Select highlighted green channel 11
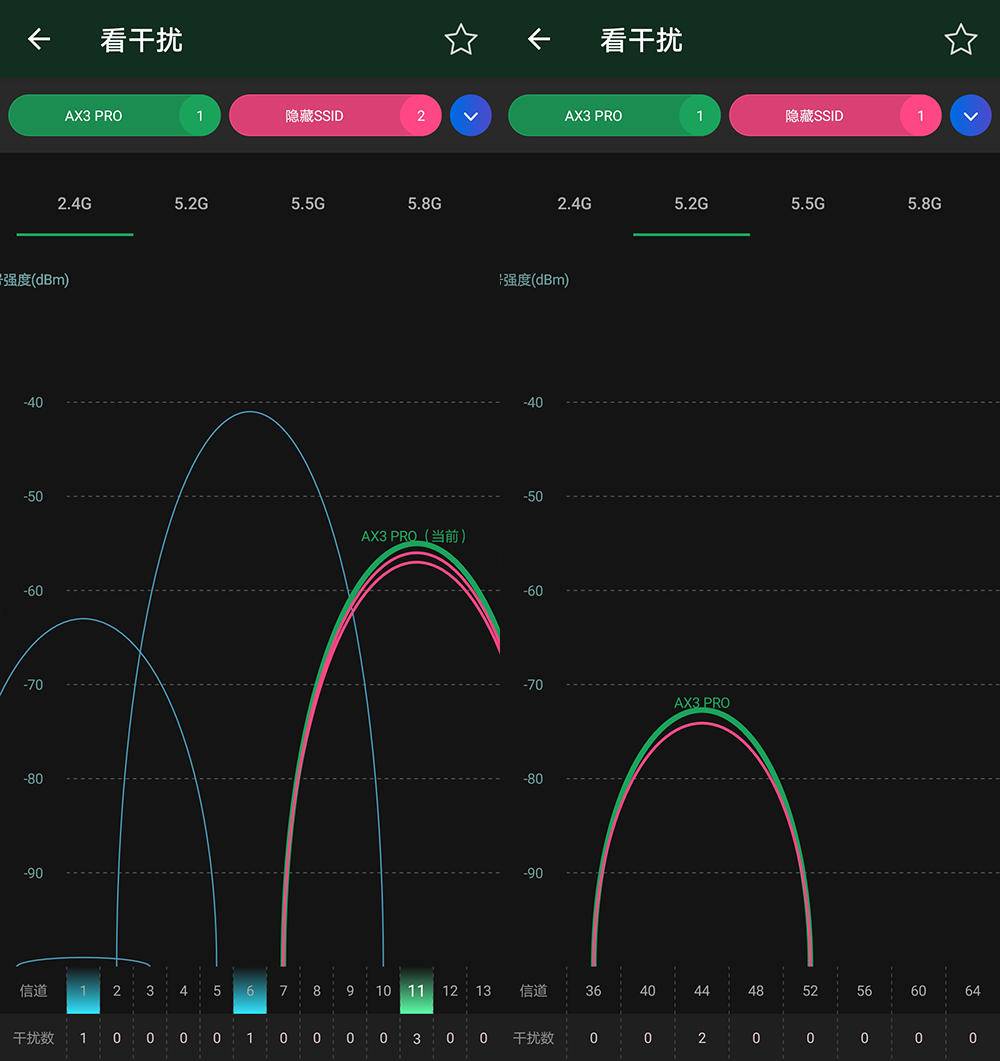This screenshot has height=1061, width=1000. click(x=416, y=991)
